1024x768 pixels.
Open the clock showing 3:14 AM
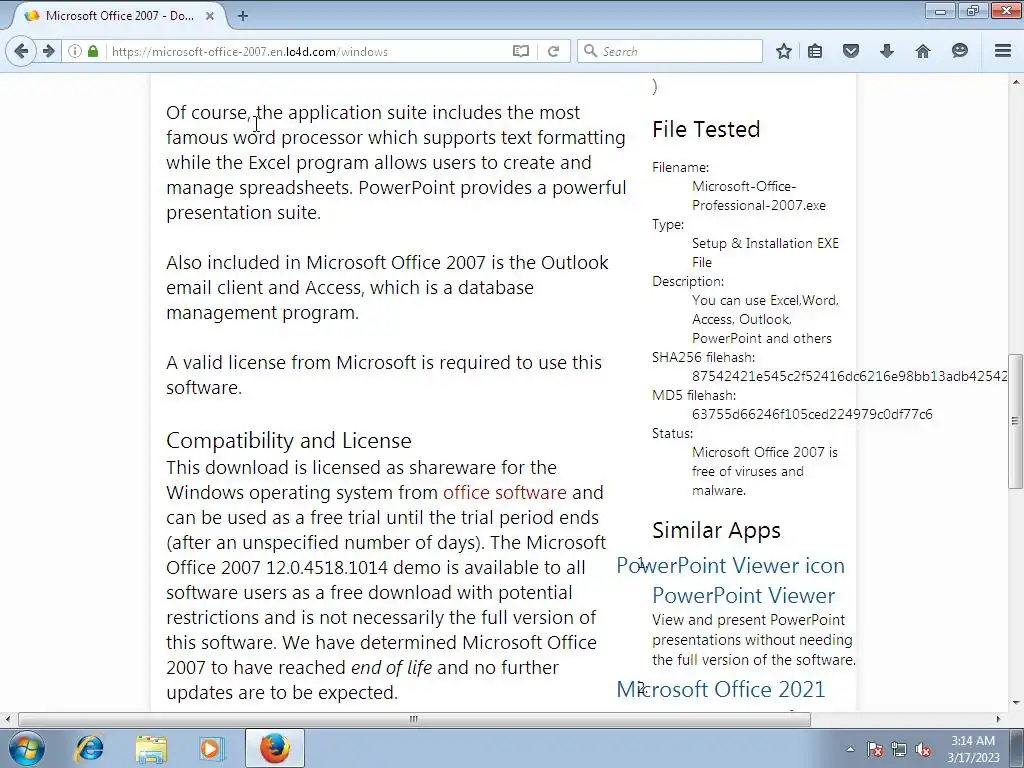coord(973,749)
